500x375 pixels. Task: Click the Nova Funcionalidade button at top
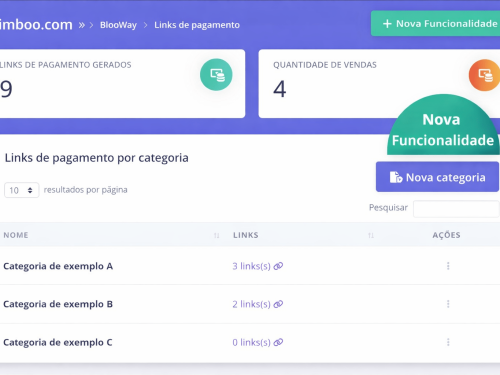coord(435,24)
